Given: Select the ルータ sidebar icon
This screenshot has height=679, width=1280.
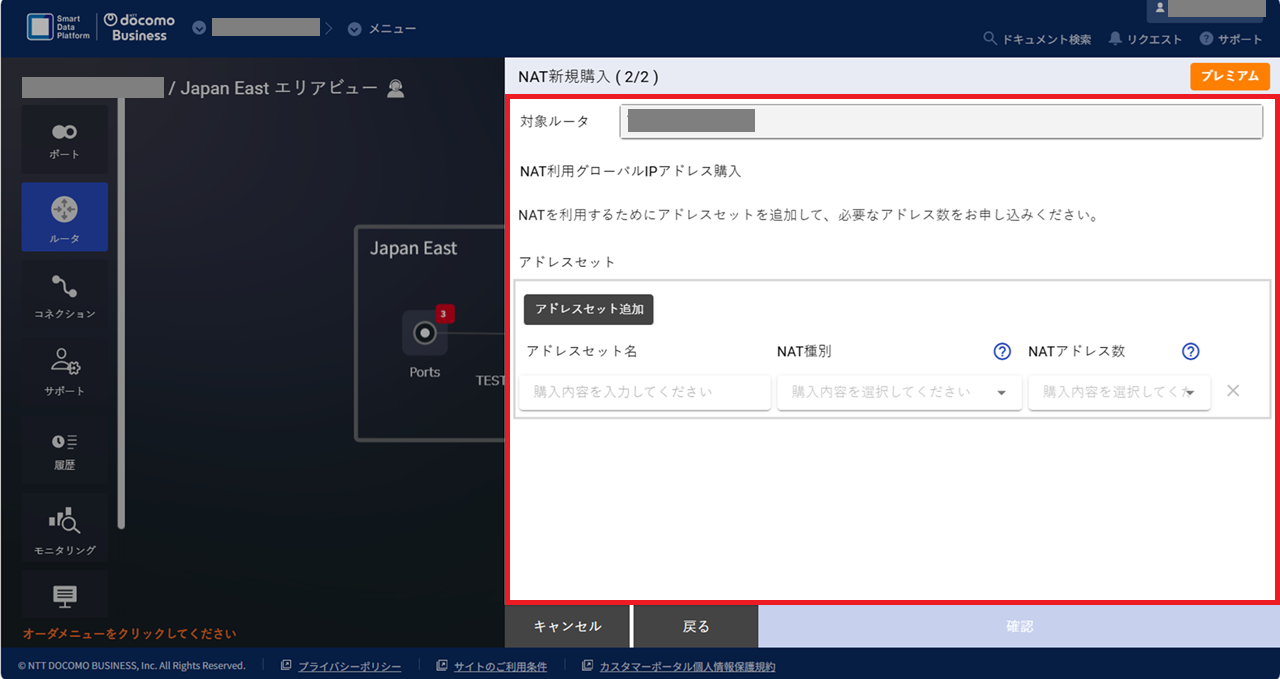Looking at the screenshot, I should 64,216.
